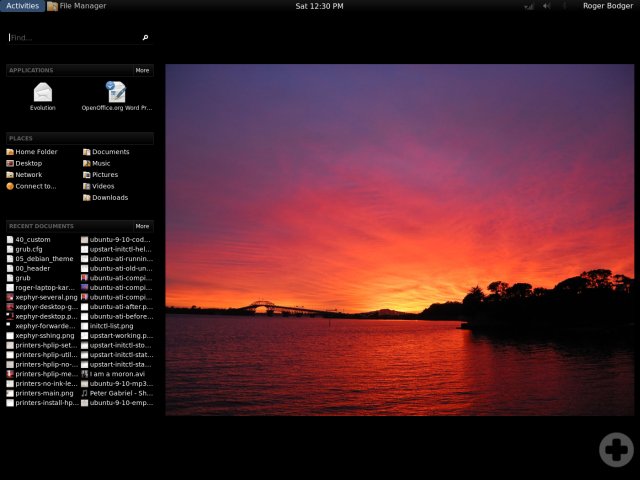Screen dimensions: 640x480
Task: Open the recent file starting ubuntu-ati-after.p
Action: [117, 307]
